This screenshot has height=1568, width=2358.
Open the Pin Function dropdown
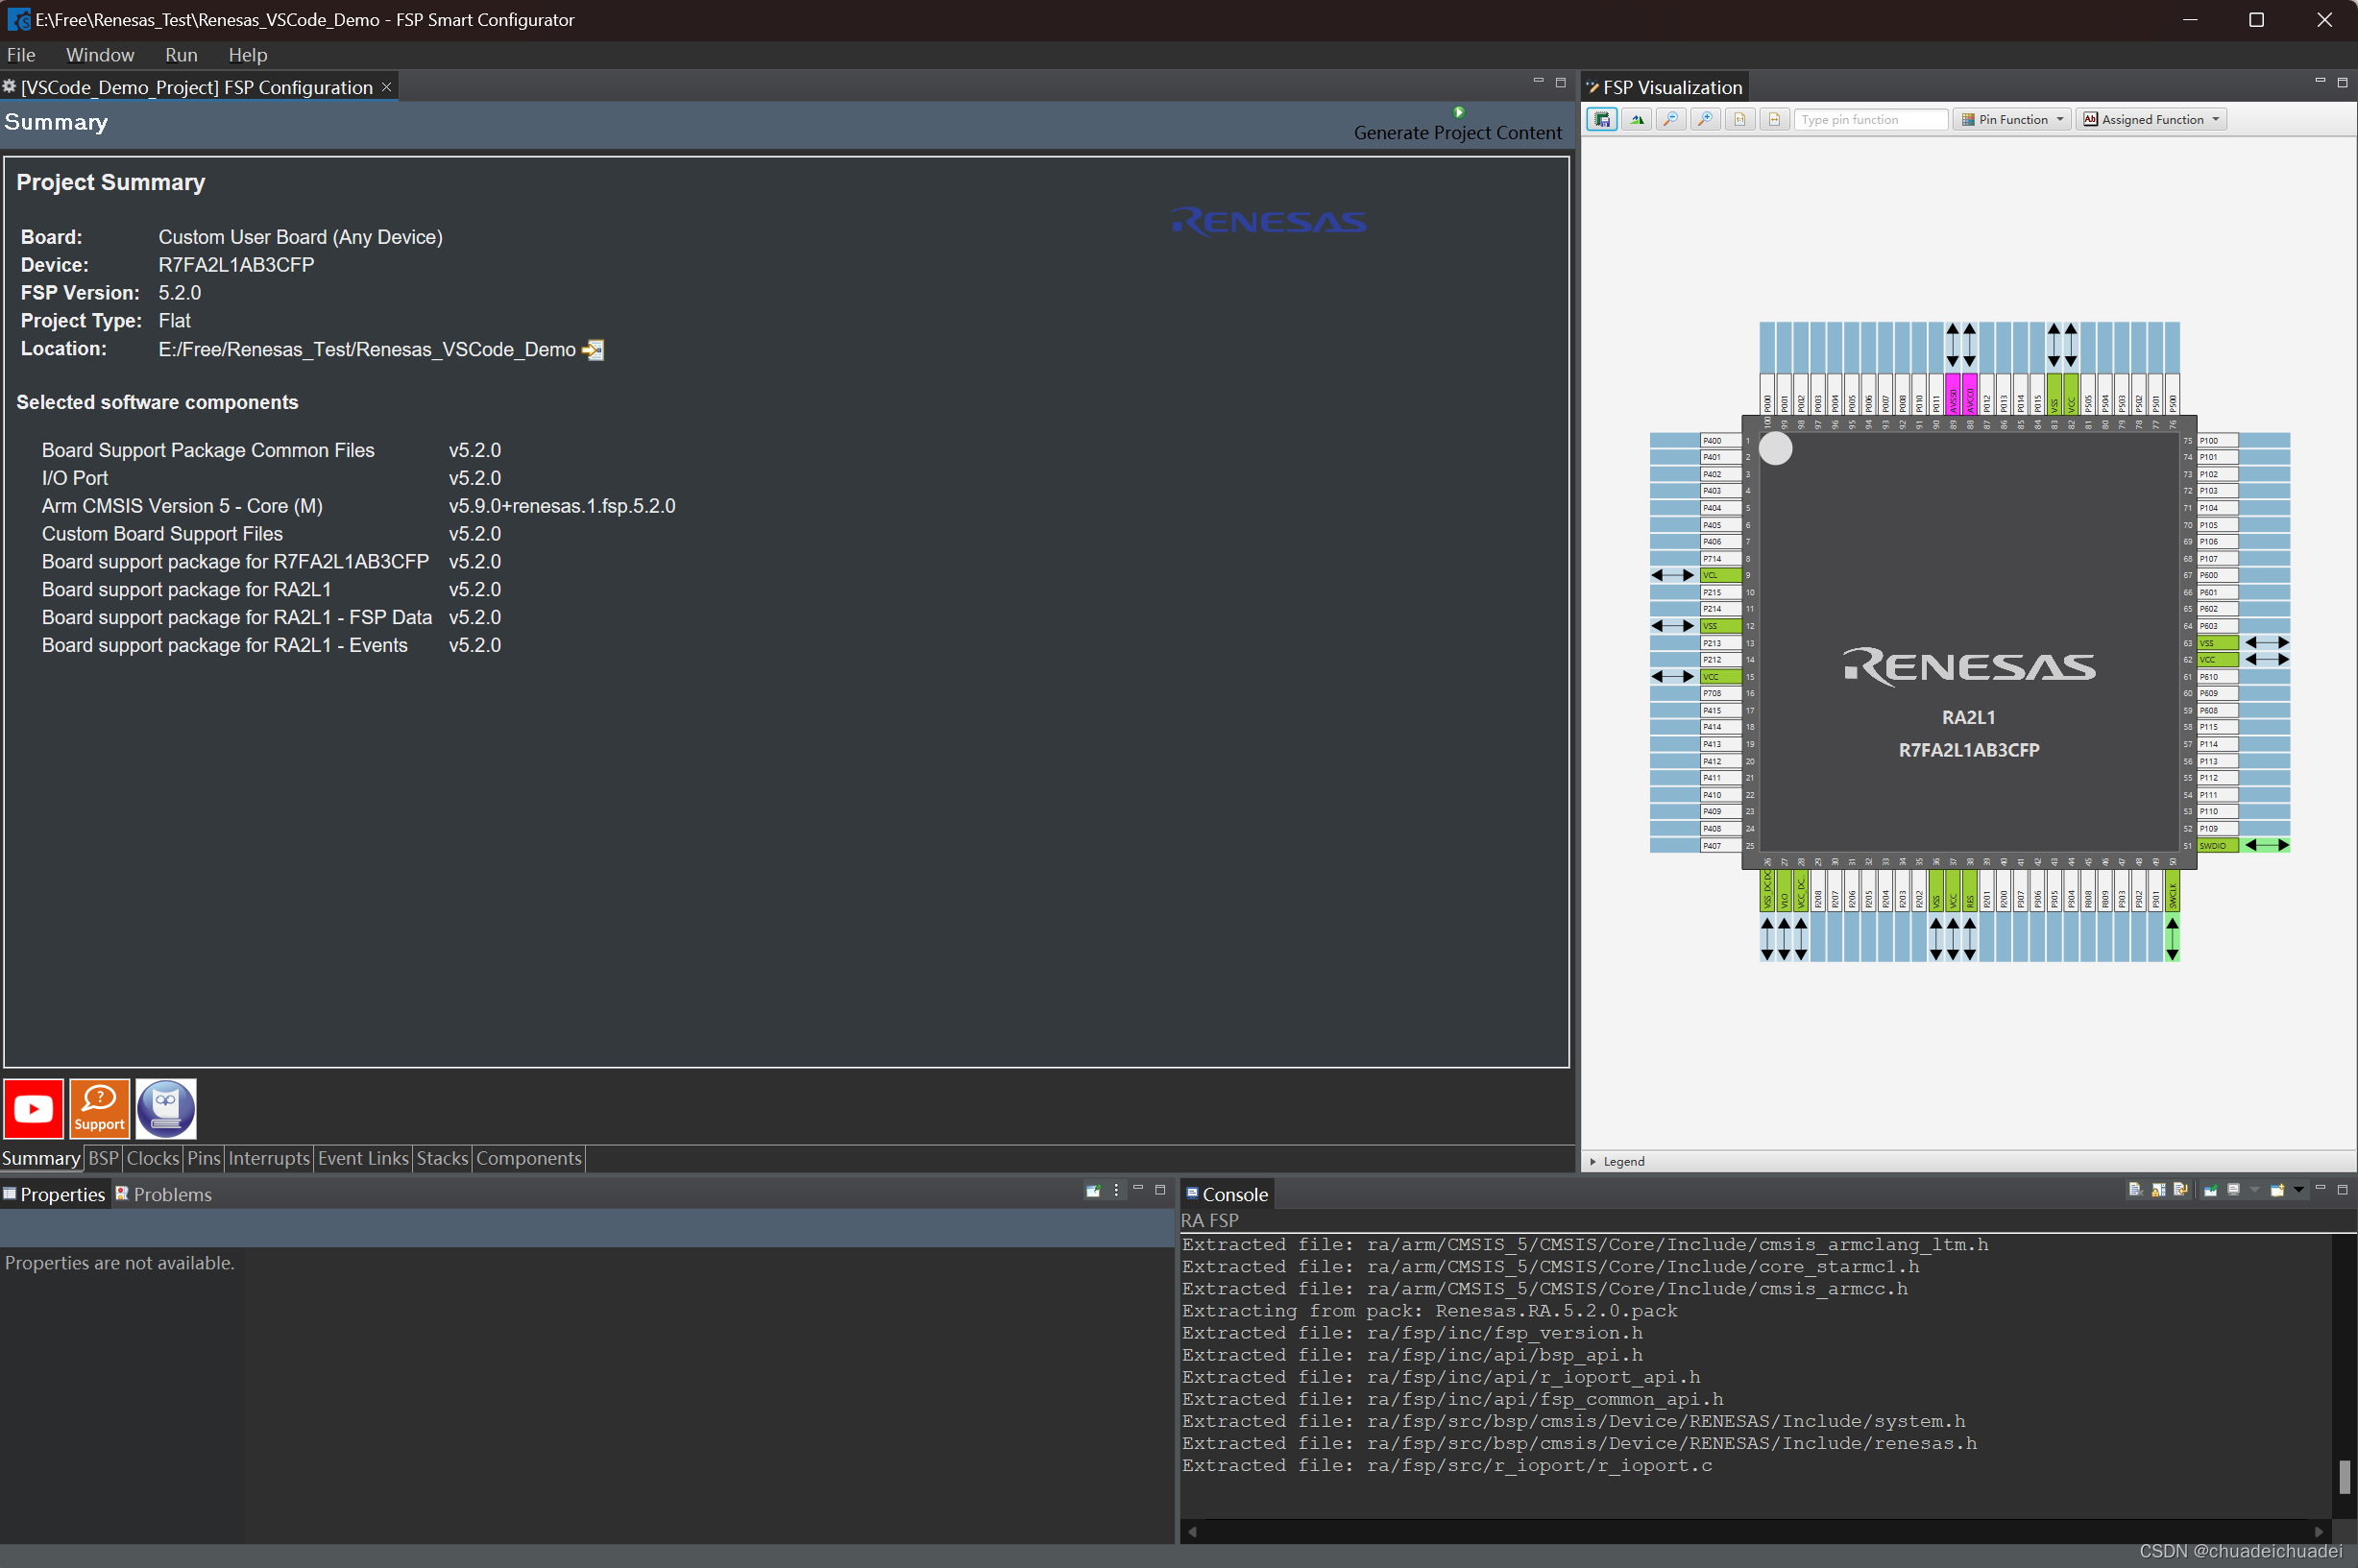(x=2010, y=119)
